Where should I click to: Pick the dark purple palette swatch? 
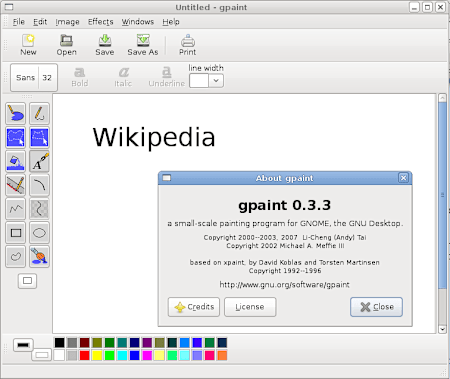coord(147,342)
